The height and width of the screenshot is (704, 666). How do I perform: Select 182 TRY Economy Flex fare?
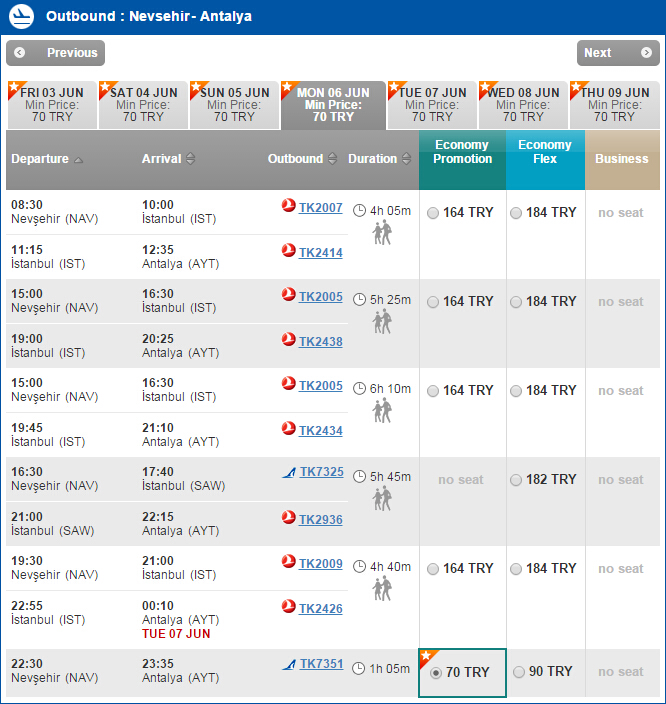(516, 480)
